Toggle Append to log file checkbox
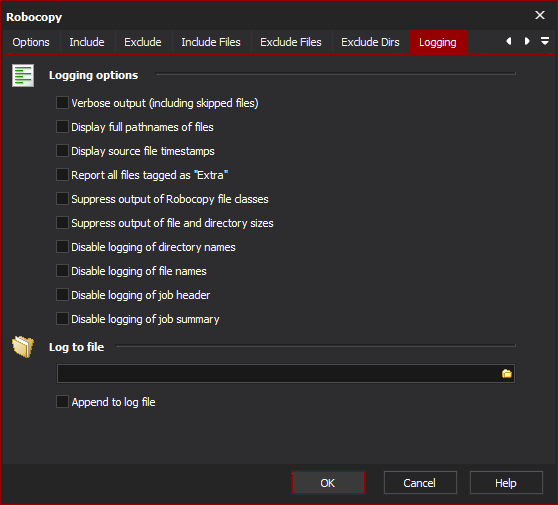The width and height of the screenshot is (558, 505). click(x=62, y=402)
